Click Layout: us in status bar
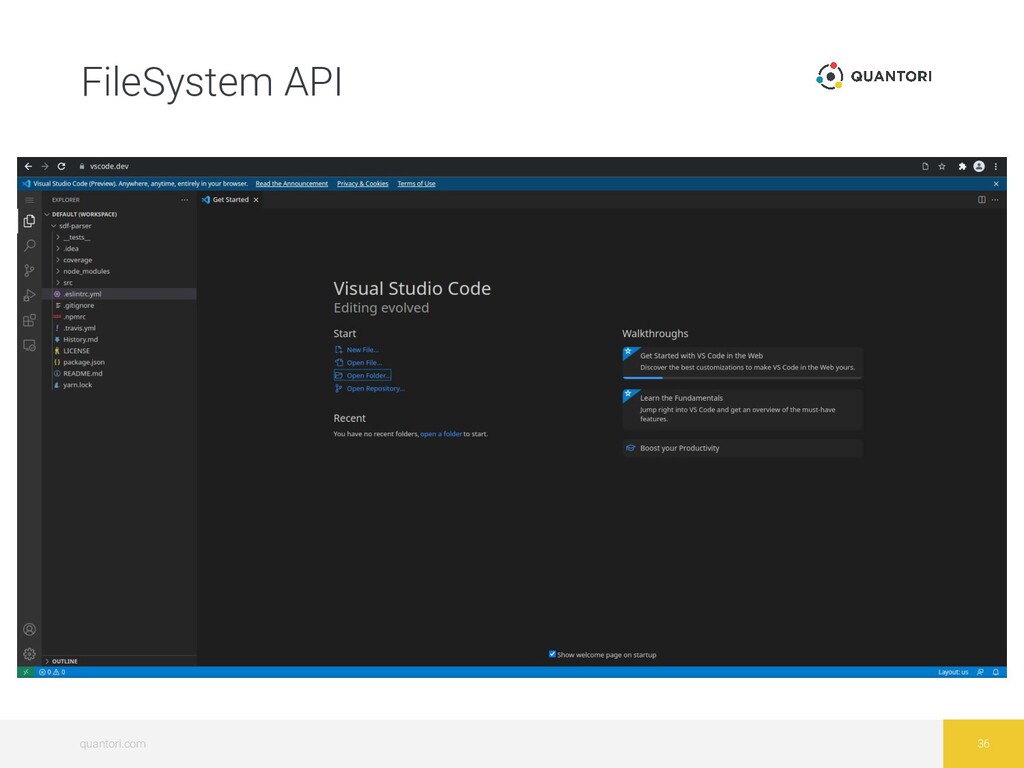The image size is (1024, 768). click(953, 672)
